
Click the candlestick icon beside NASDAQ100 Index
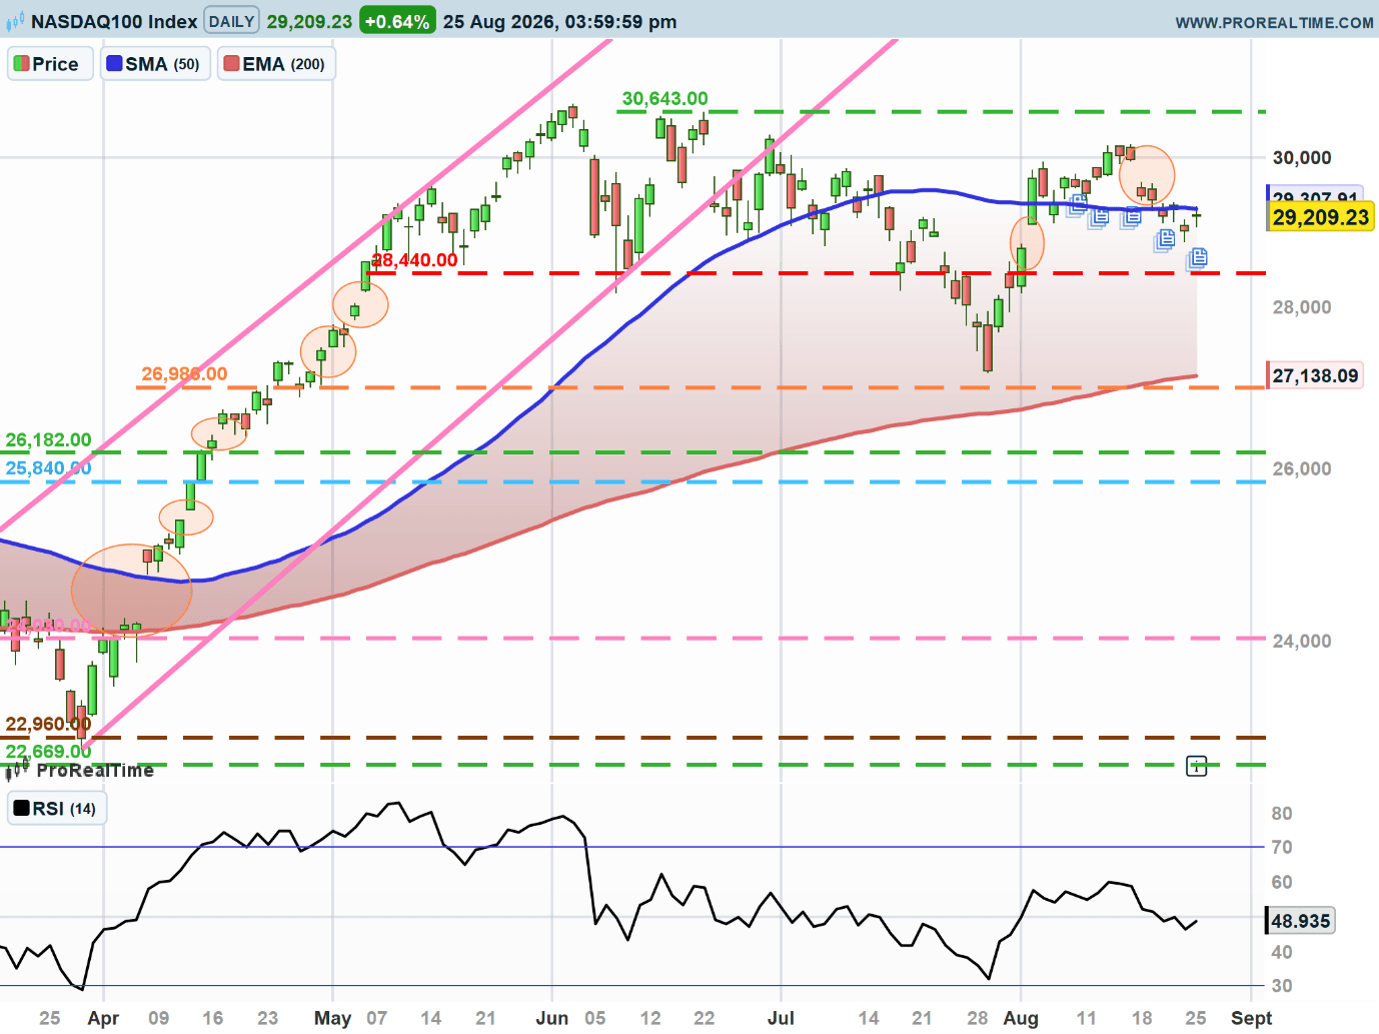click(15, 21)
